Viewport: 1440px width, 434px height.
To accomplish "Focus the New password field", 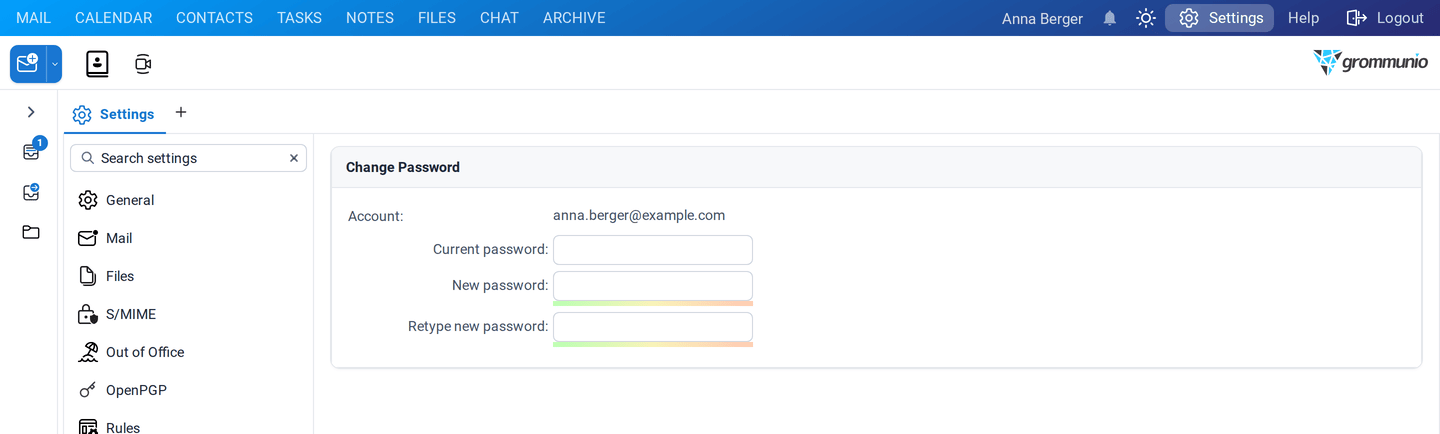I will (653, 286).
